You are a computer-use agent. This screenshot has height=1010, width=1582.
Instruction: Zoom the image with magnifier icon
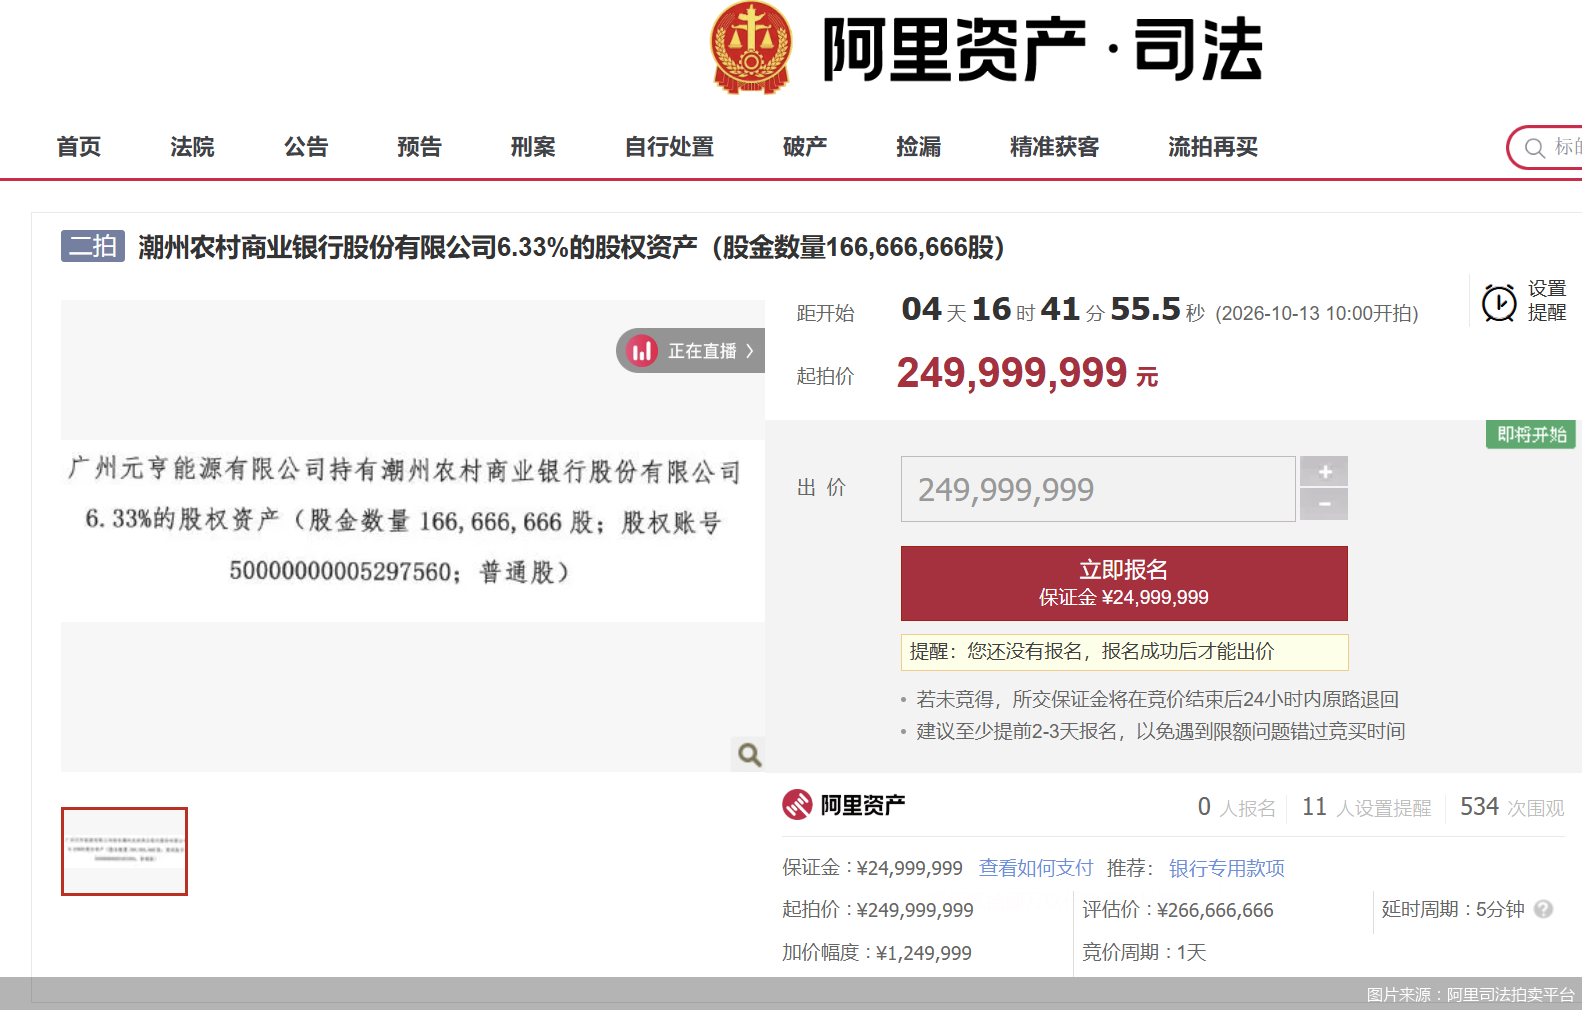749,754
